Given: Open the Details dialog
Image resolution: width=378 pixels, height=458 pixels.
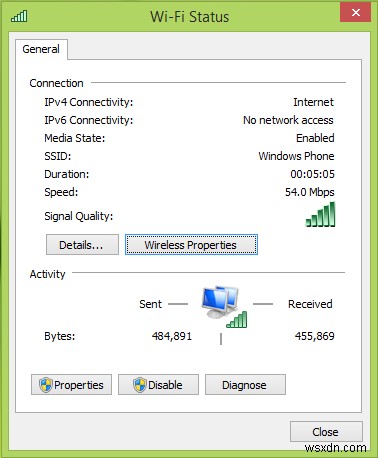Looking at the screenshot, I should 82,245.
